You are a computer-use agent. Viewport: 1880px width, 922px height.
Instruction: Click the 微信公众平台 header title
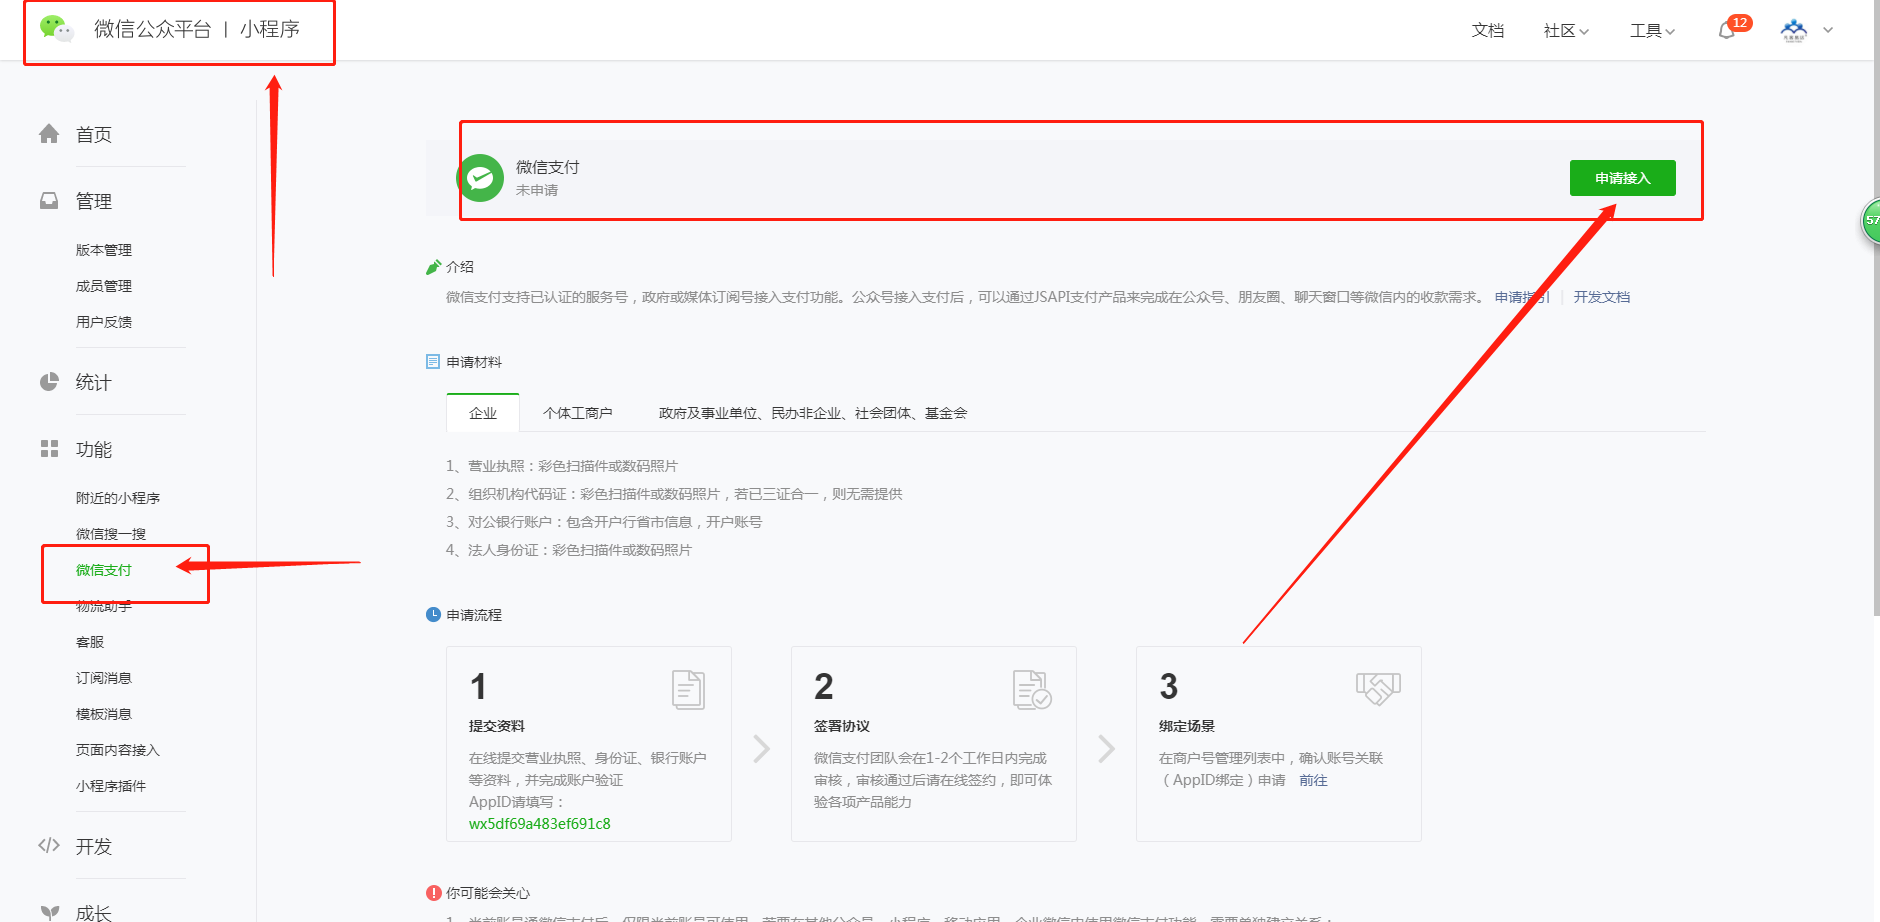tap(152, 29)
